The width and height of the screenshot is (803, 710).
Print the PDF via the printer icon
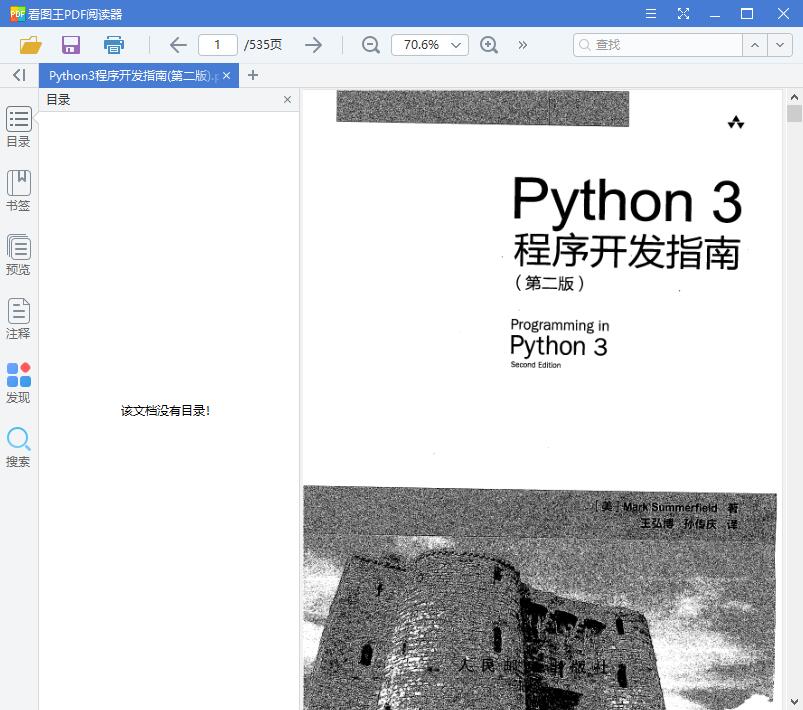pyautogui.click(x=113, y=45)
